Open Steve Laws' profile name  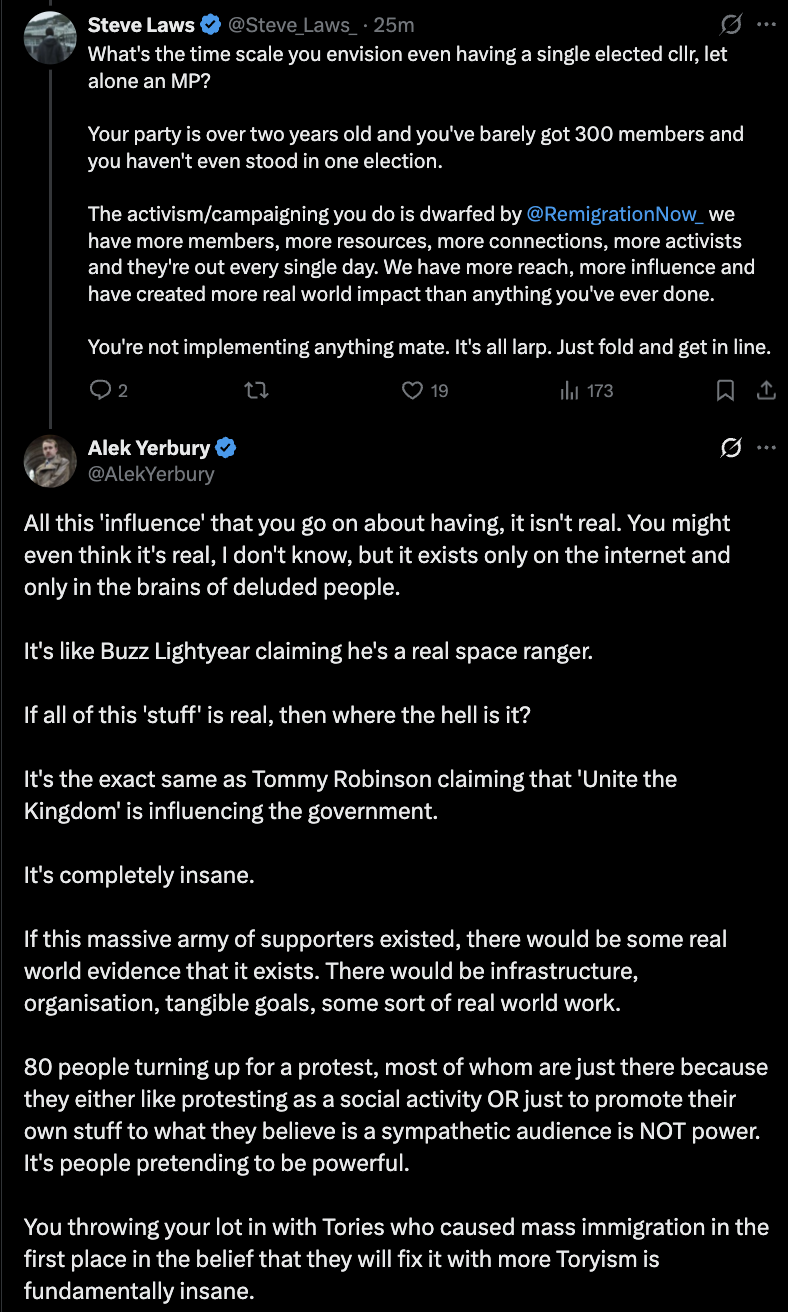(x=141, y=24)
